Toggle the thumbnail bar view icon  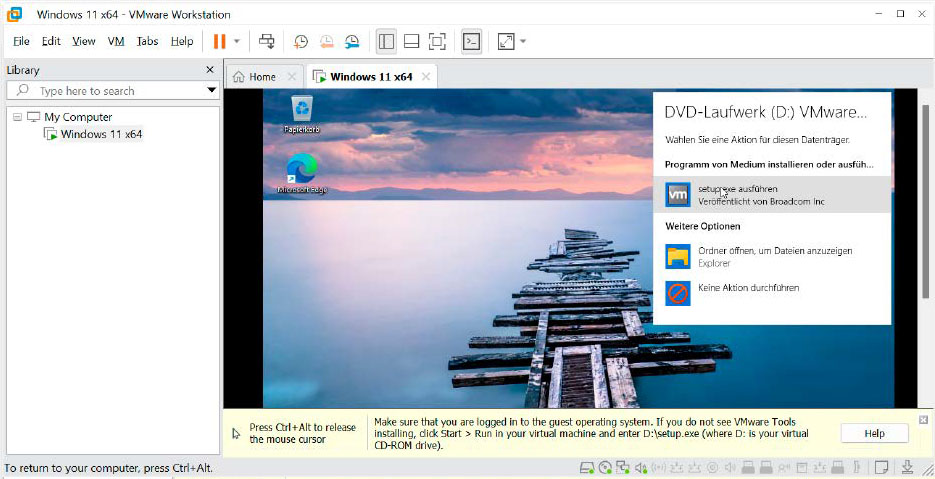click(x=411, y=41)
